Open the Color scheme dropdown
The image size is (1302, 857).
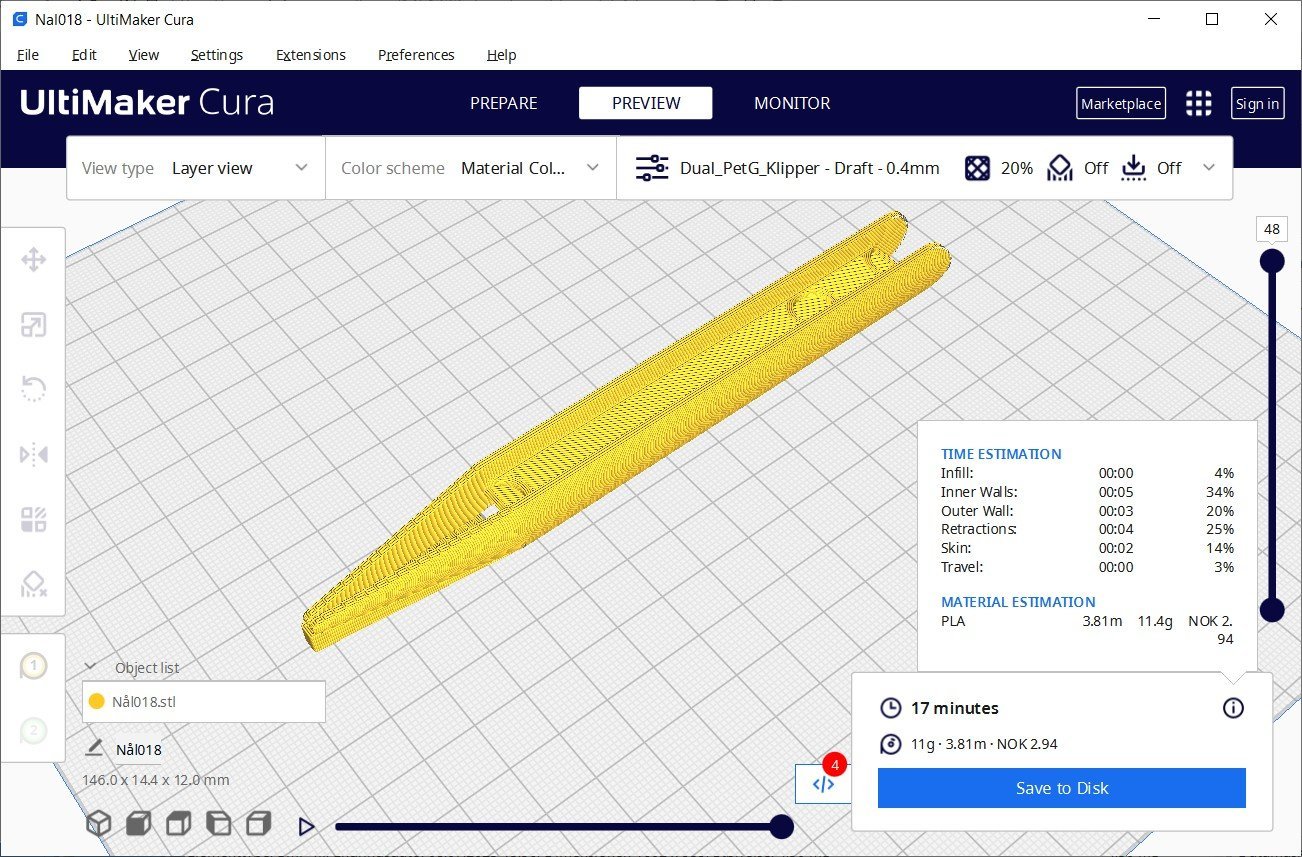(x=471, y=168)
